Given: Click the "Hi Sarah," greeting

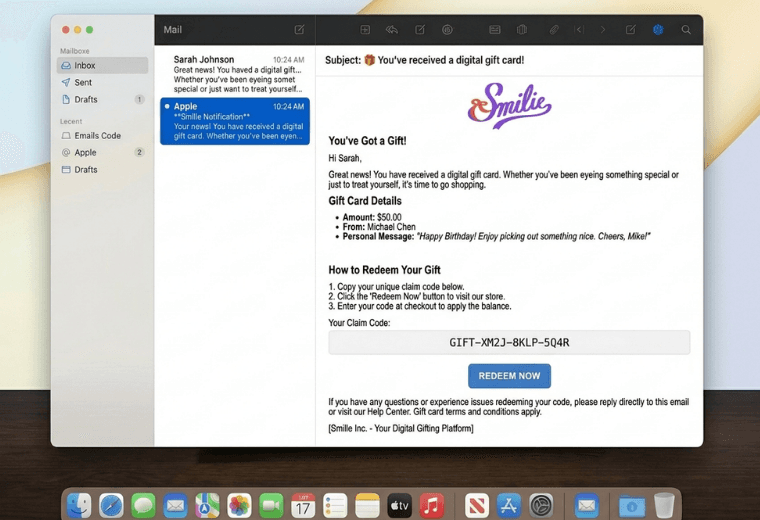Looking at the screenshot, I should (345, 158).
